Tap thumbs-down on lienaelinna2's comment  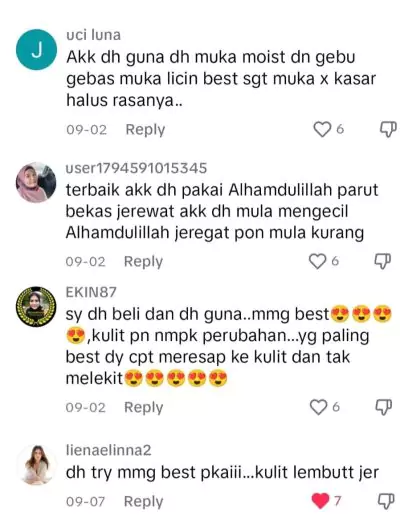pyautogui.click(x=386, y=501)
